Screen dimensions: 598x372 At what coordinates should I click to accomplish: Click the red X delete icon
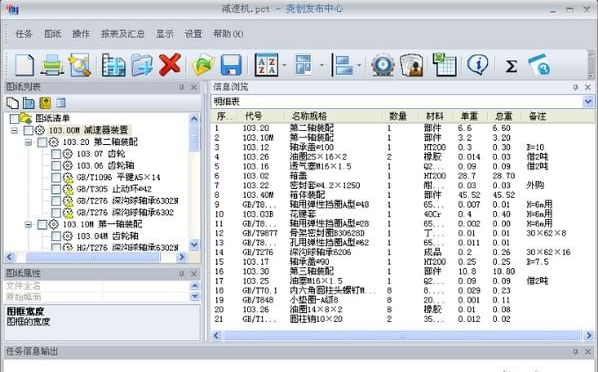(x=170, y=64)
